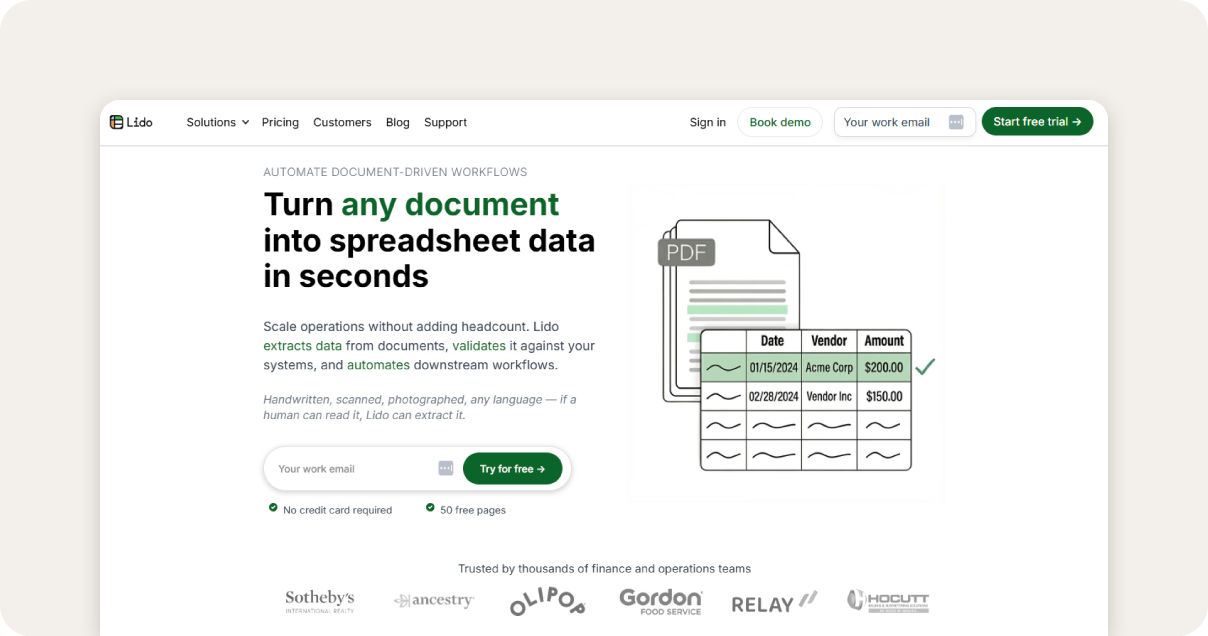
Task: Click the green checkmark beside the $200.00 row
Action: 925,367
